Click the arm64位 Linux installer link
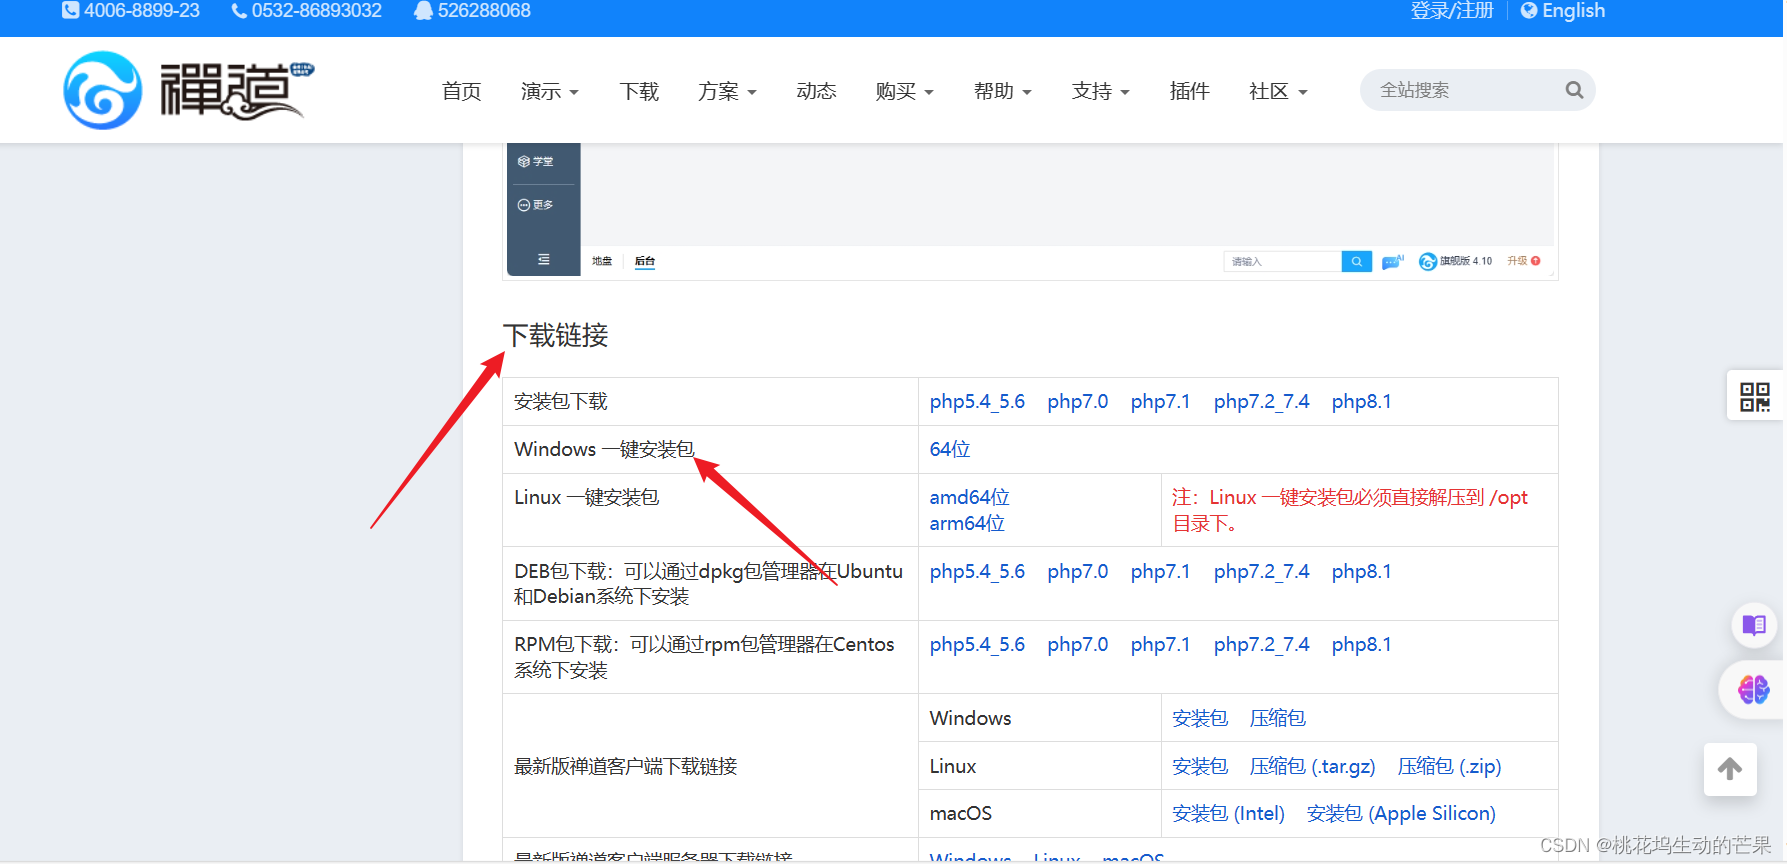The height and width of the screenshot is (864, 1787). coord(967,523)
